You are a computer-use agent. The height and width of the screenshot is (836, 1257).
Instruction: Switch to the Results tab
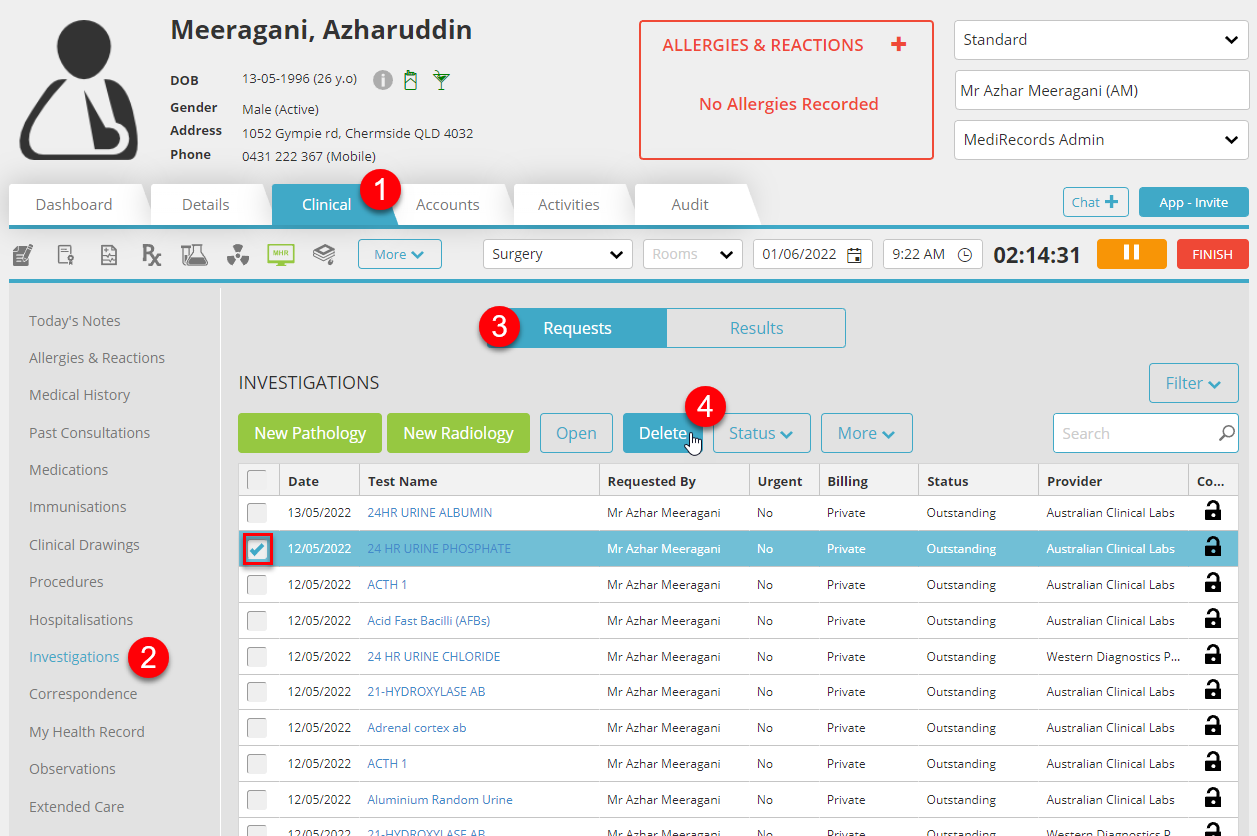click(756, 328)
